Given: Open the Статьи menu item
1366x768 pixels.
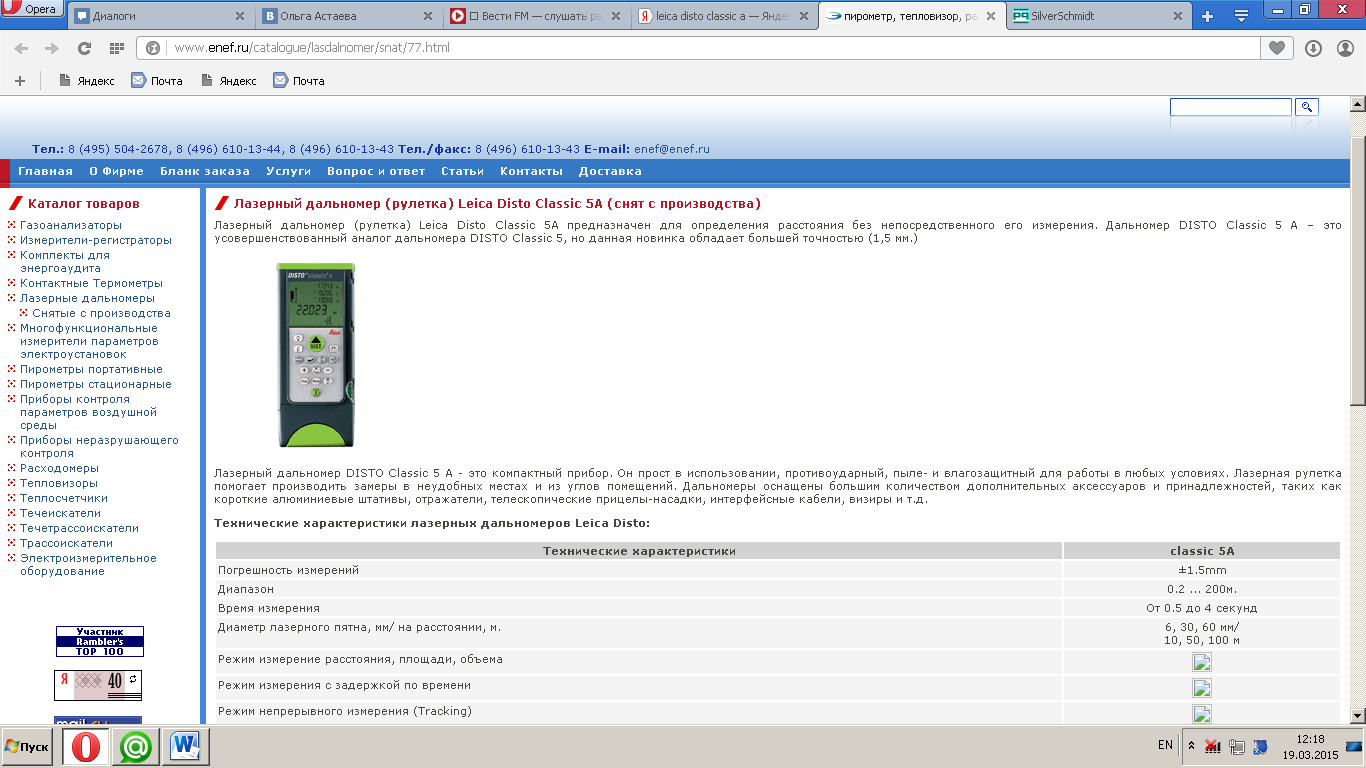Looking at the screenshot, I should 463,171.
